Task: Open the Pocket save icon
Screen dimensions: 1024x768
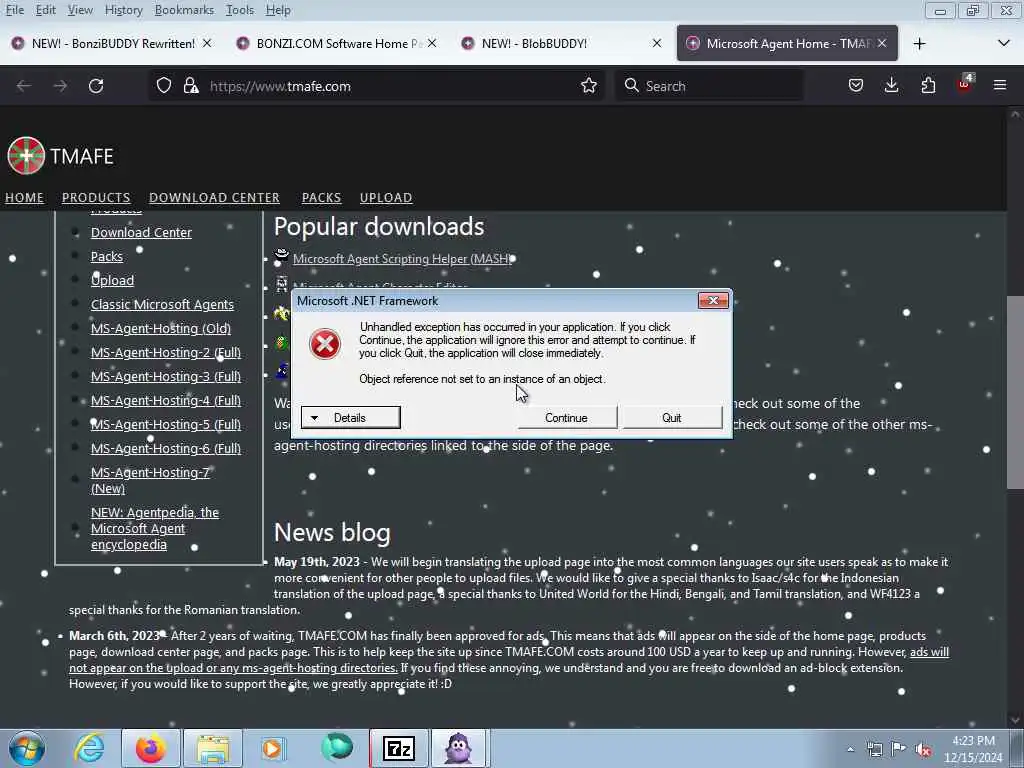Action: 856,86
